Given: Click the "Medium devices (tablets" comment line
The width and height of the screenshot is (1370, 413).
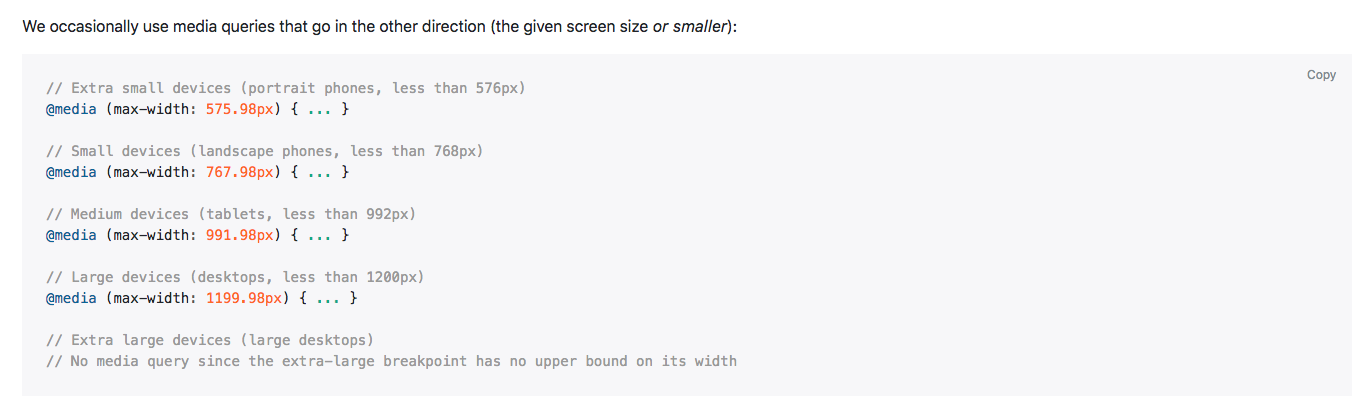Looking at the screenshot, I should click(x=231, y=214).
